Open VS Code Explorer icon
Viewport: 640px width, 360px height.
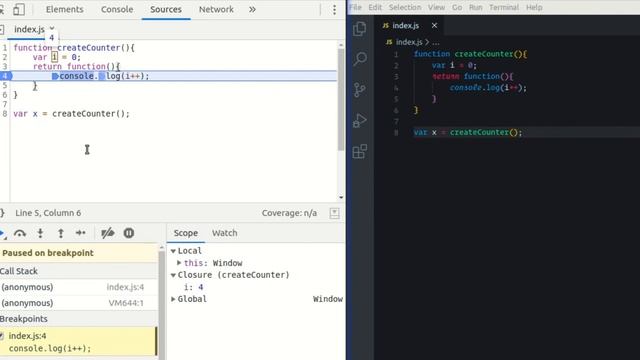coord(360,29)
